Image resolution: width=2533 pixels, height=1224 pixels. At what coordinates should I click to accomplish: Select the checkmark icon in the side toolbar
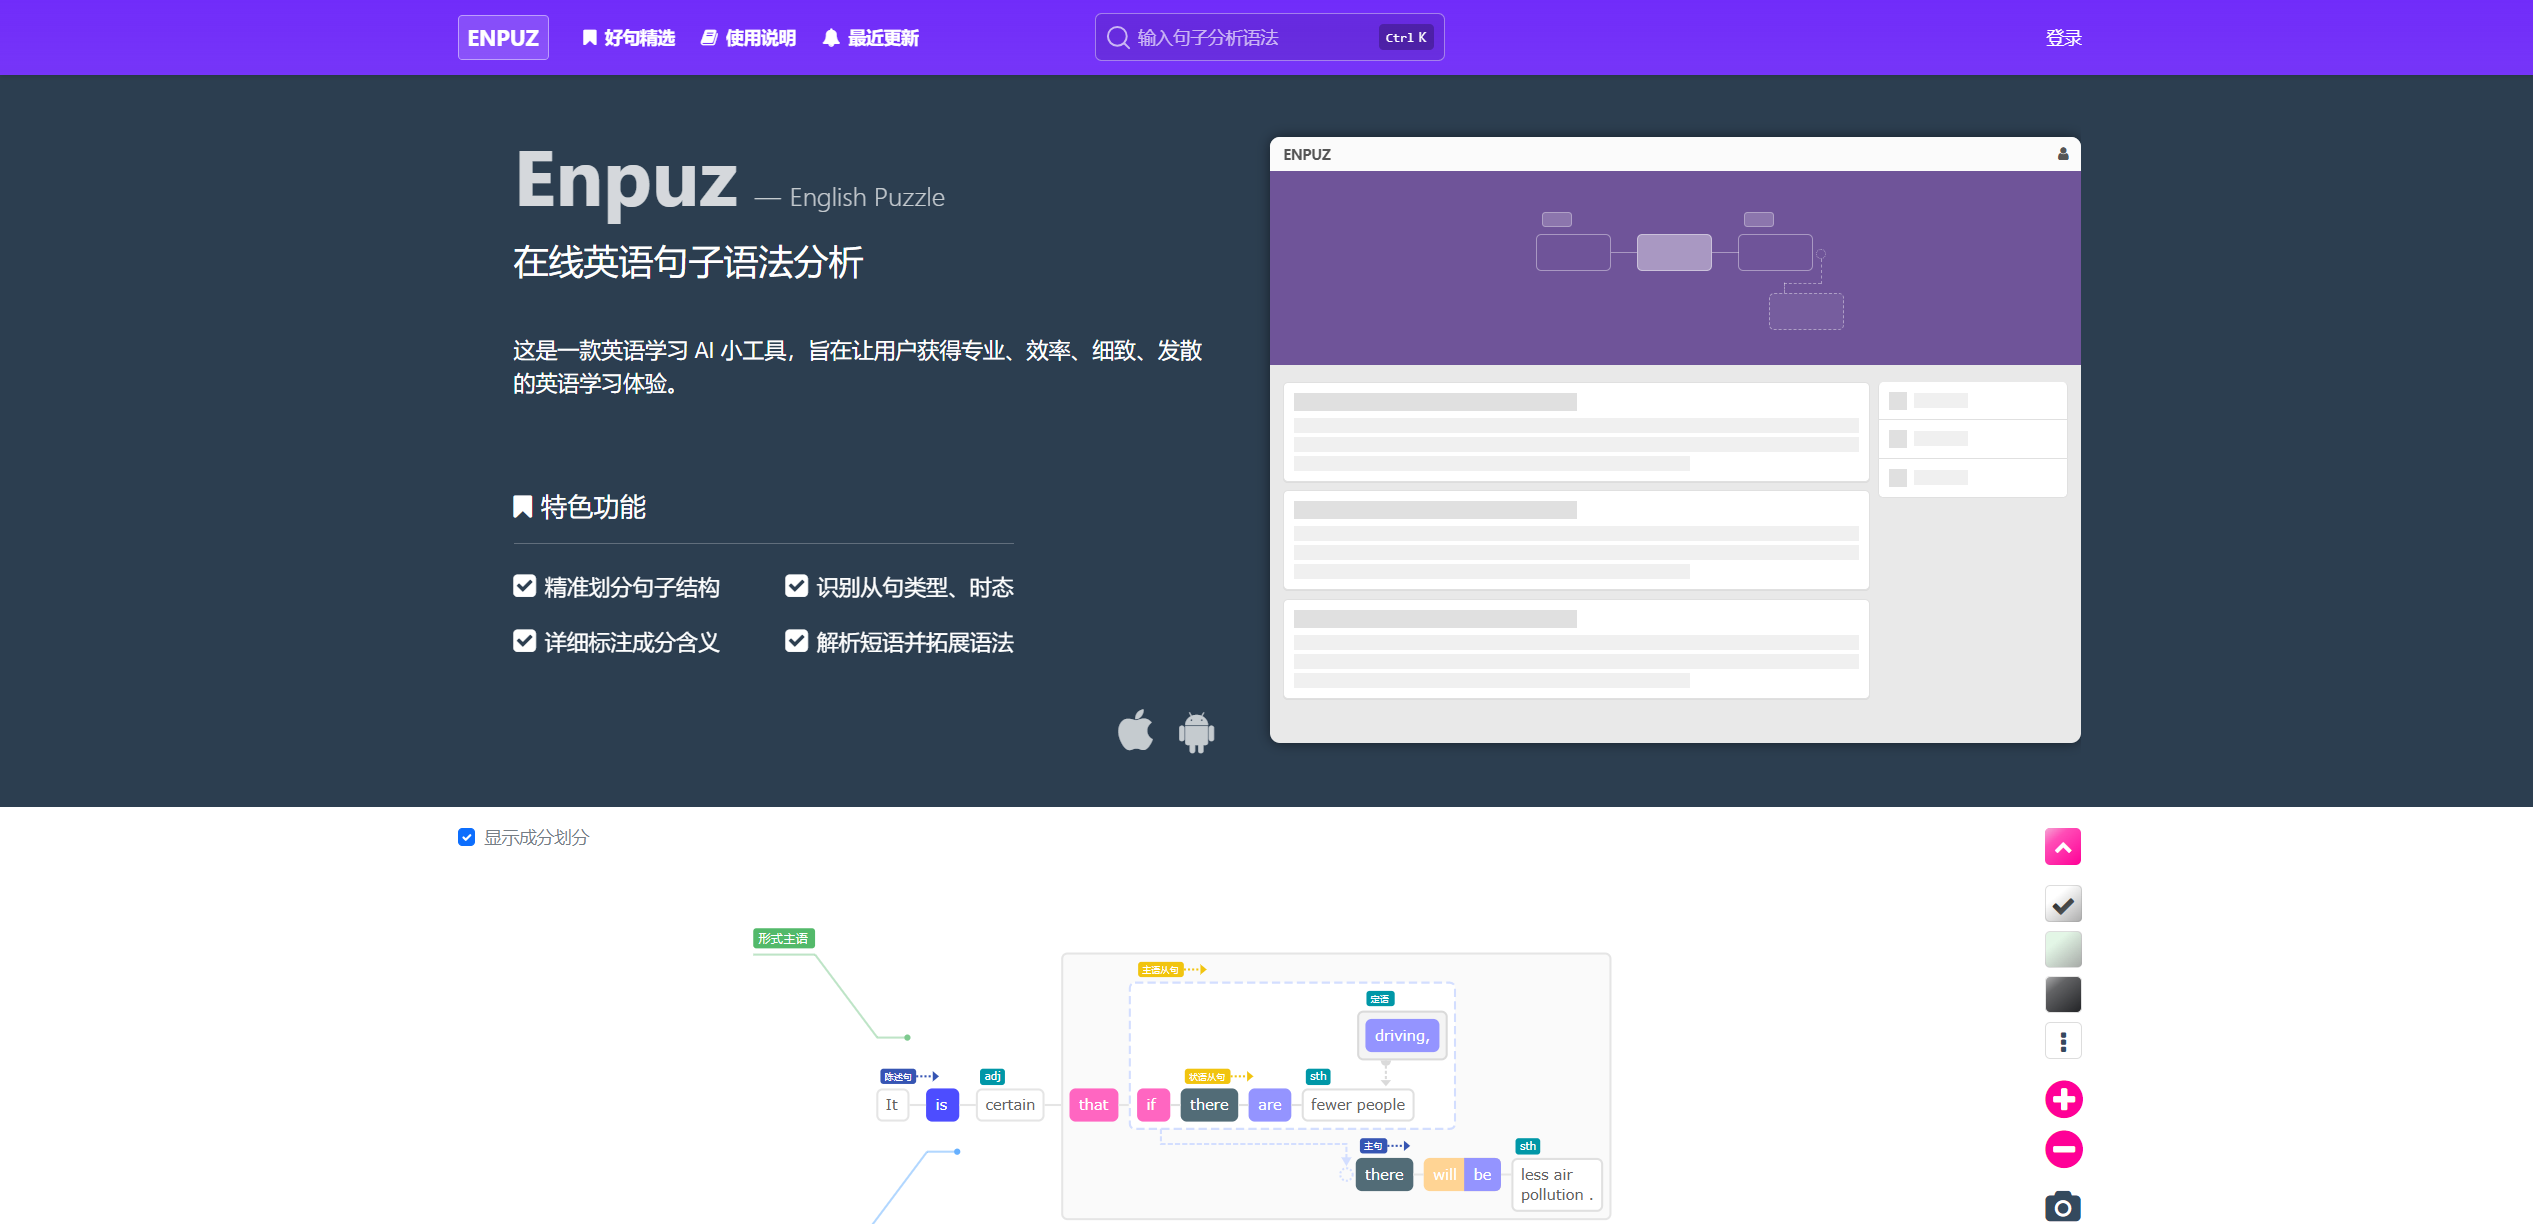(x=2063, y=903)
